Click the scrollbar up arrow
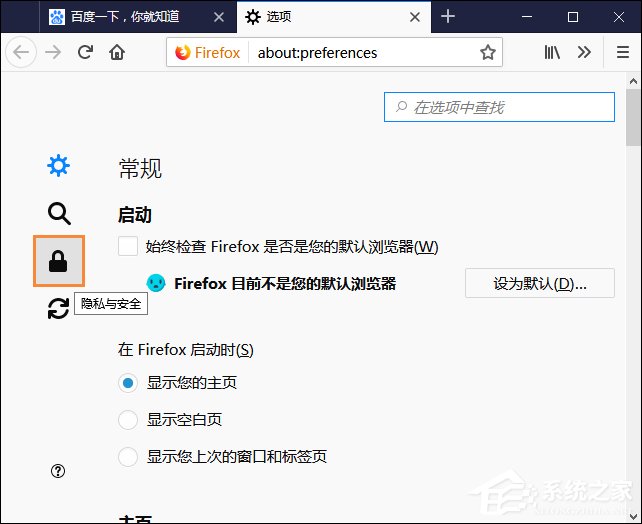The width and height of the screenshot is (642, 524). [x=633, y=81]
